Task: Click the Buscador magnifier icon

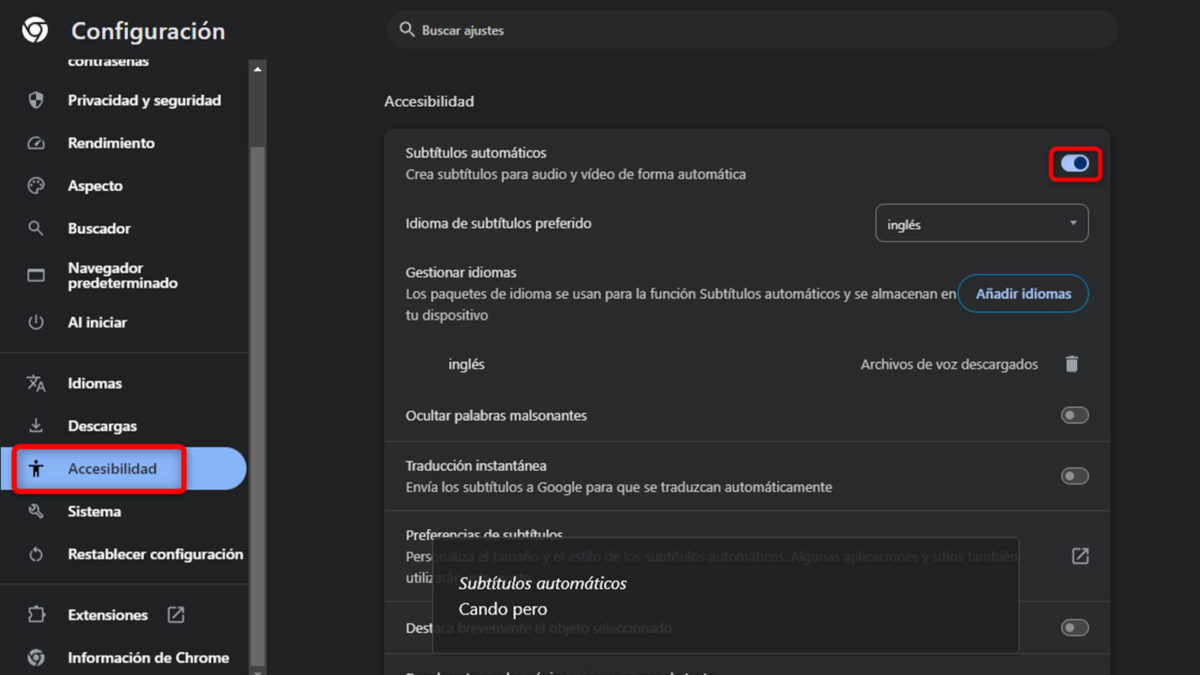Action: click(x=37, y=228)
